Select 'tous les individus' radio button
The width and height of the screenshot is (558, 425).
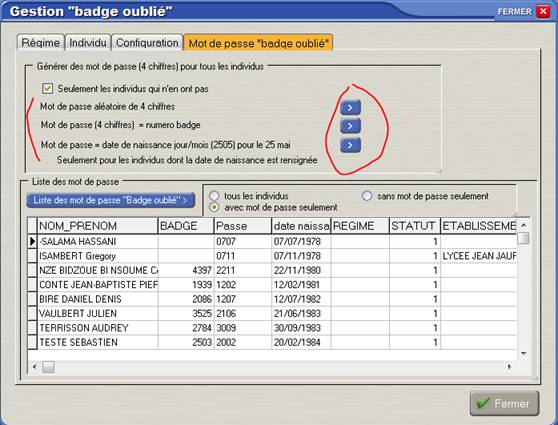click(214, 195)
